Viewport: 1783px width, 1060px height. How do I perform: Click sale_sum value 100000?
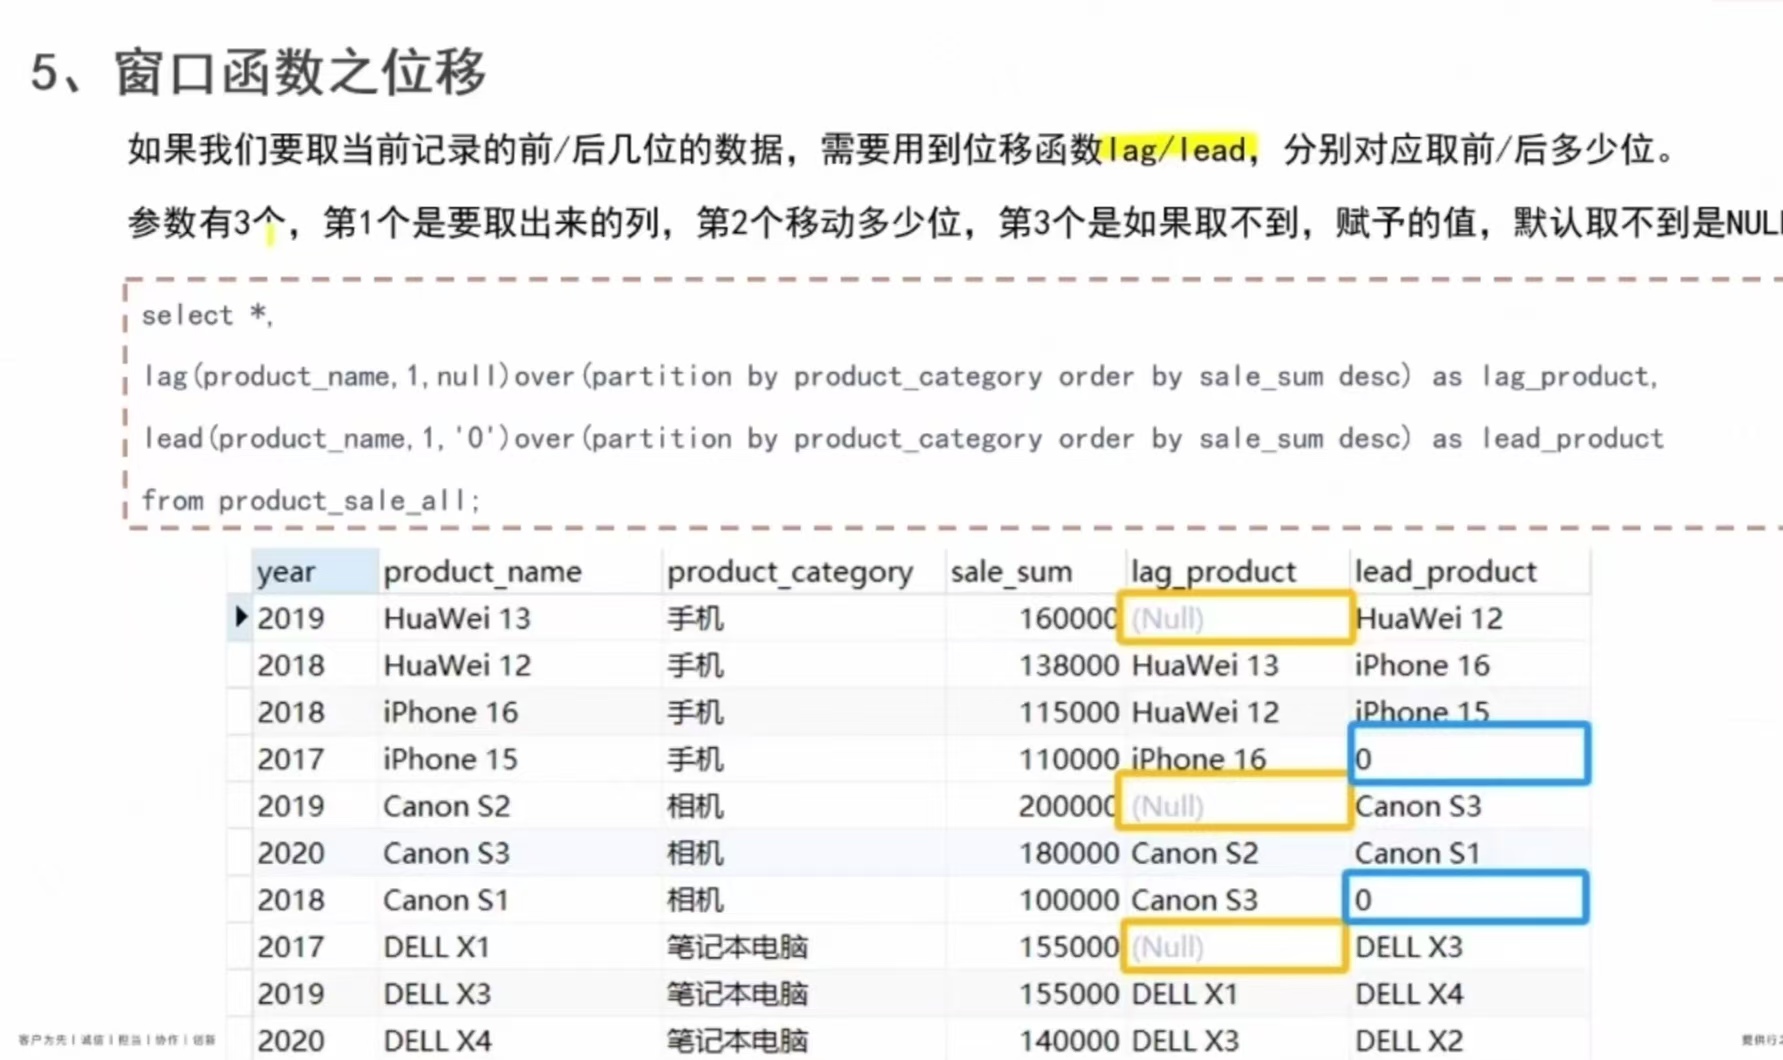[1068, 900]
